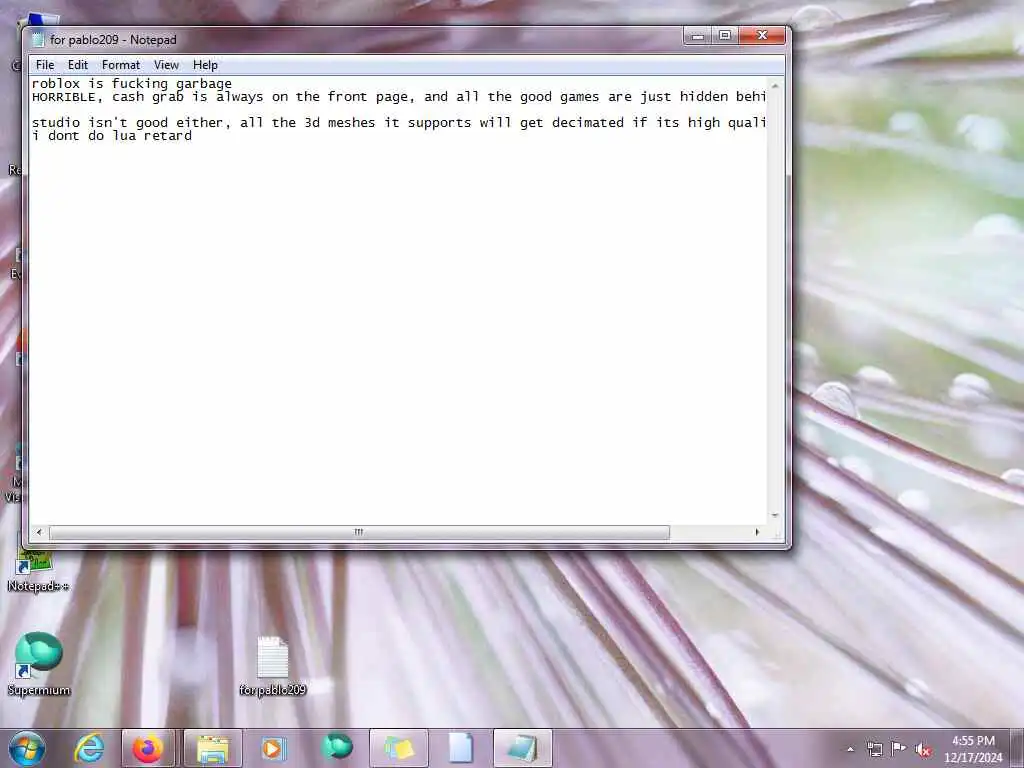Click the word 'HORRIBLE' in the text
This screenshot has width=1024, height=768.
click(63, 97)
